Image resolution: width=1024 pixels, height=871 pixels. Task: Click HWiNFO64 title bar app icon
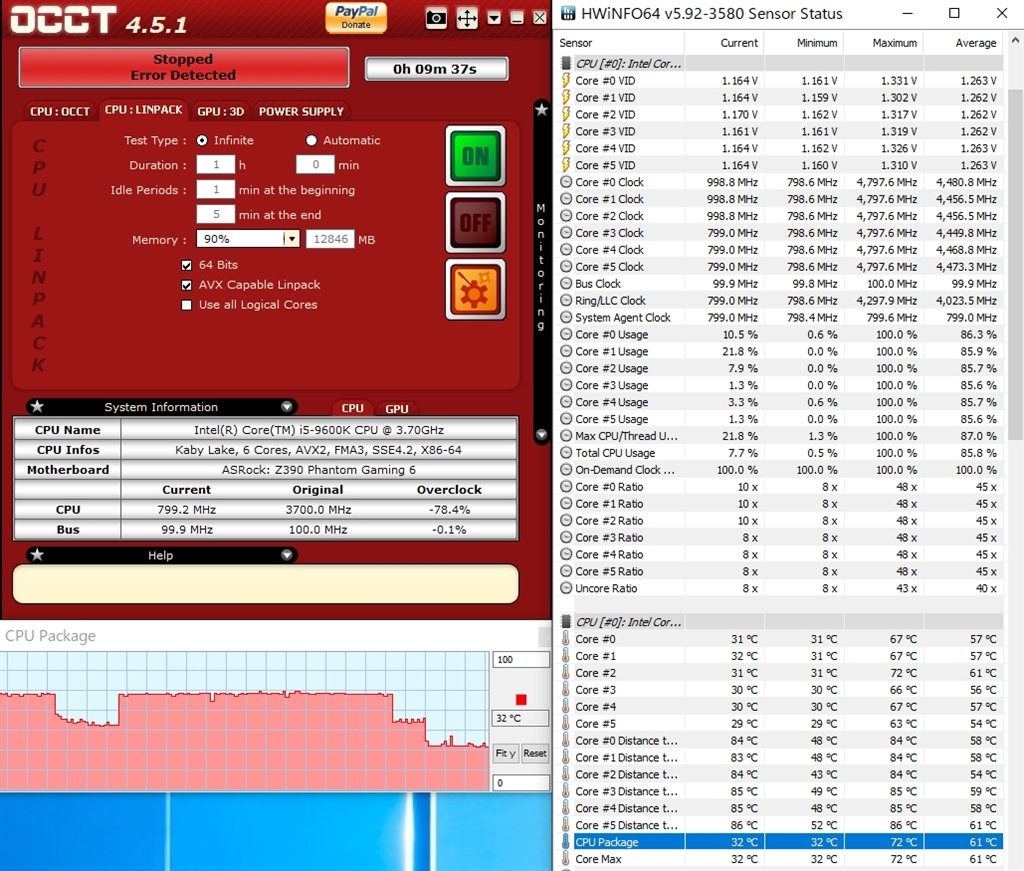(x=568, y=13)
